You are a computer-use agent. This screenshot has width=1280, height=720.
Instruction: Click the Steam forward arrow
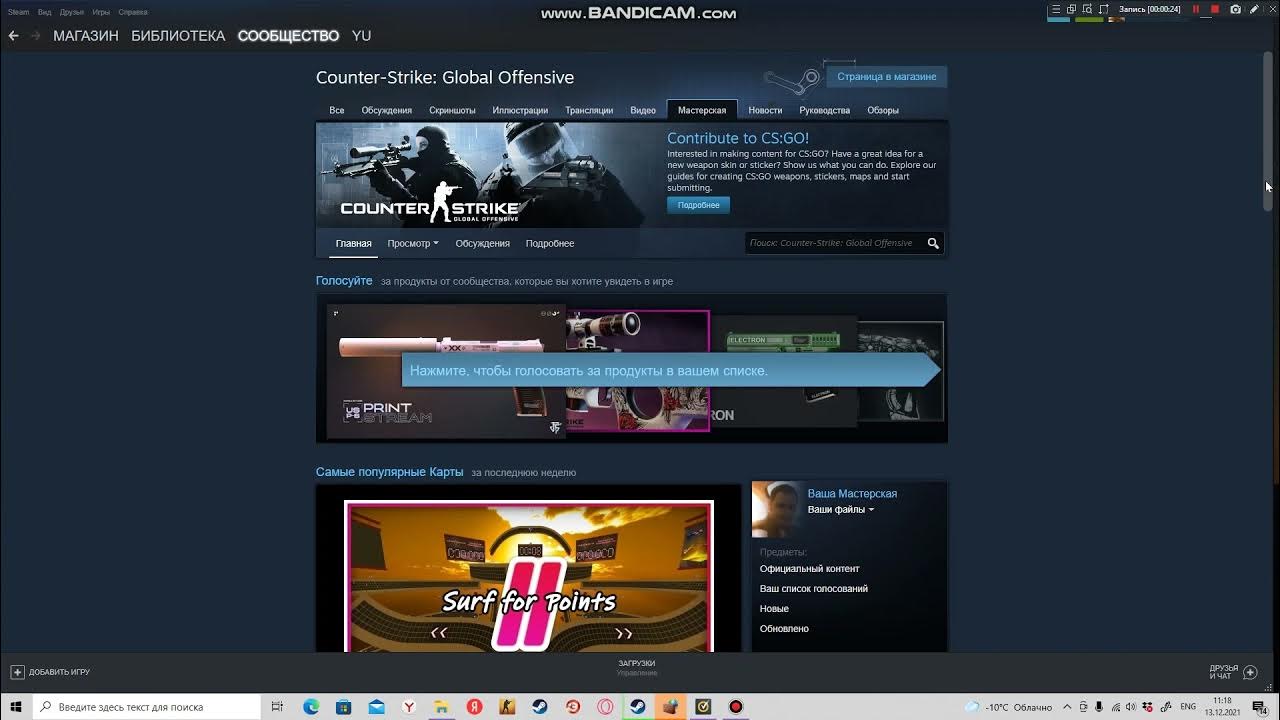[x=36, y=35]
